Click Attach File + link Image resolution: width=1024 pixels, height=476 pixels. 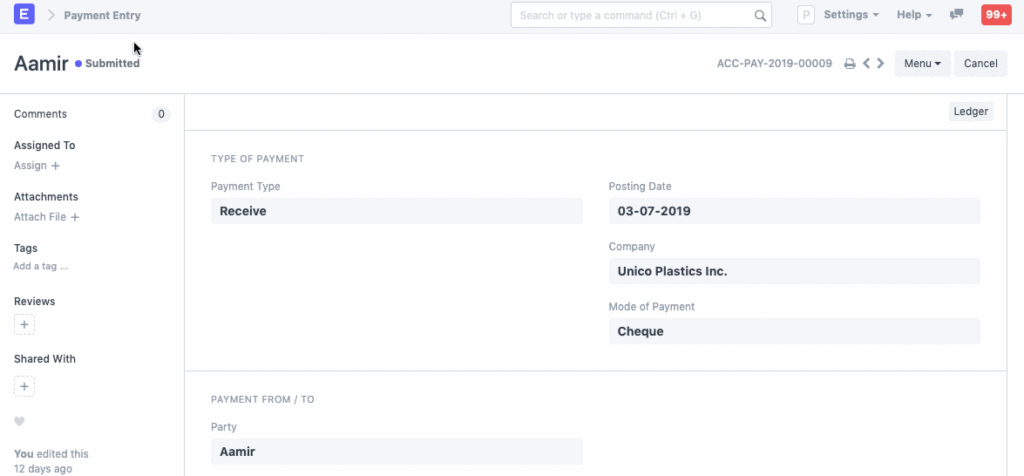47,217
